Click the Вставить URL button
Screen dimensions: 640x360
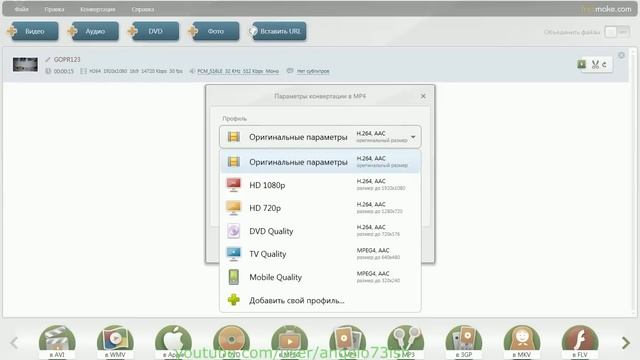279,31
